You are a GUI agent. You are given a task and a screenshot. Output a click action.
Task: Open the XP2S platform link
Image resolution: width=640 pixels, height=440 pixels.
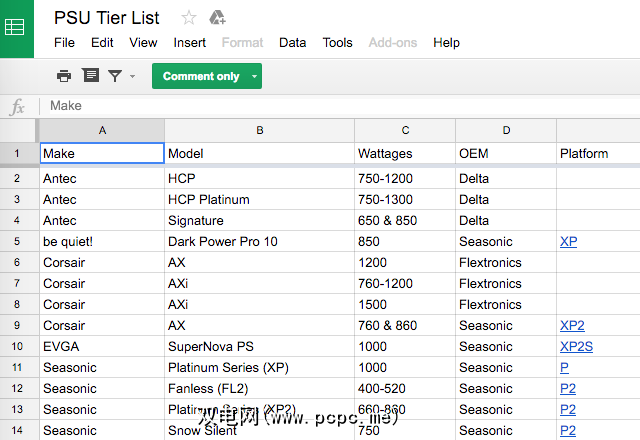click(x=576, y=346)
